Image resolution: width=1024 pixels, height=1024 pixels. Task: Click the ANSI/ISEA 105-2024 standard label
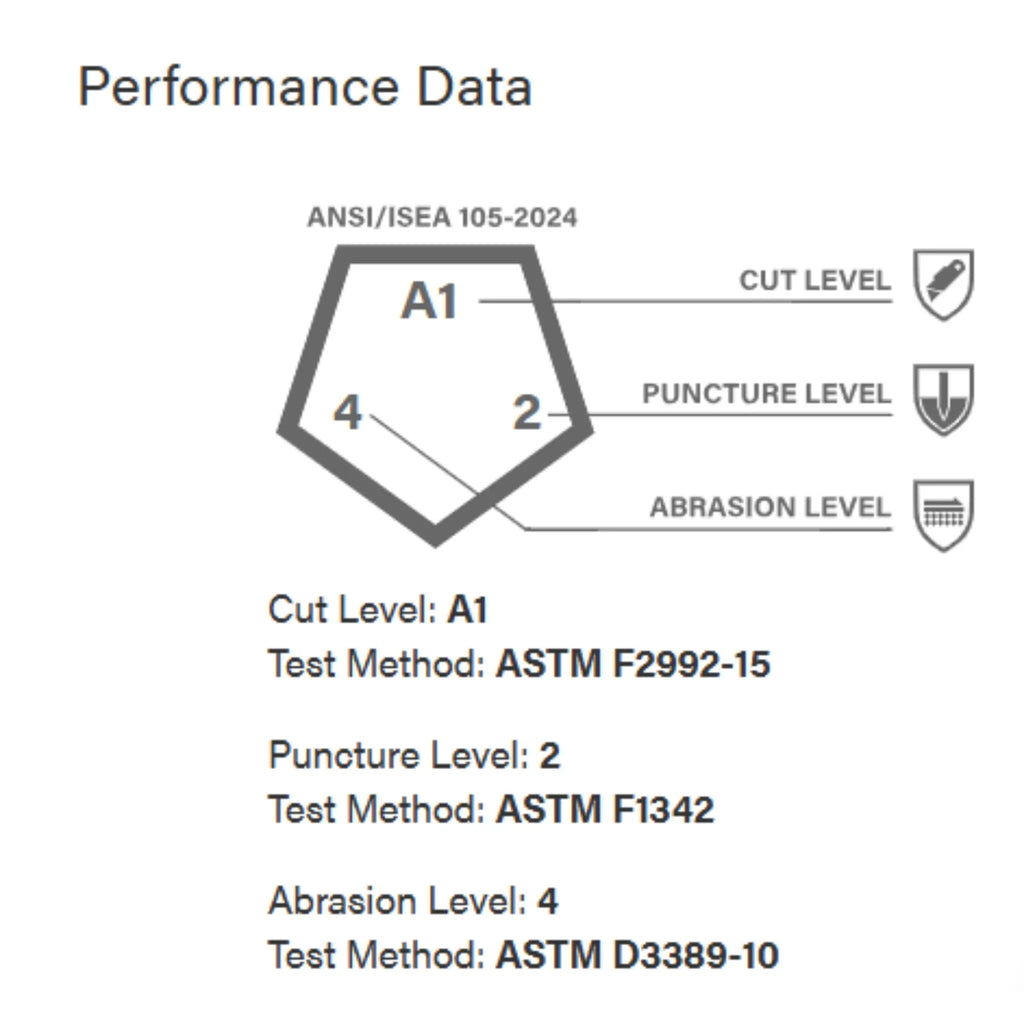pos(442,218)
